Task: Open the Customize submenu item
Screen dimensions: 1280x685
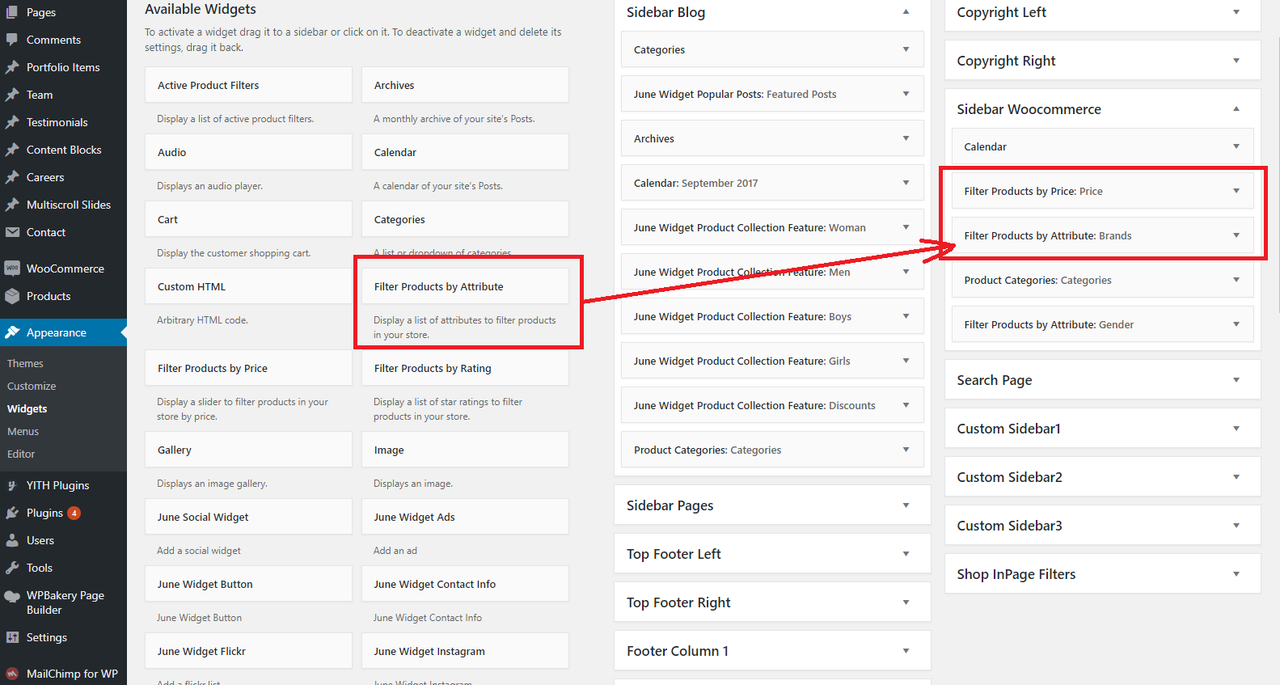Action: tap(31, 386)
